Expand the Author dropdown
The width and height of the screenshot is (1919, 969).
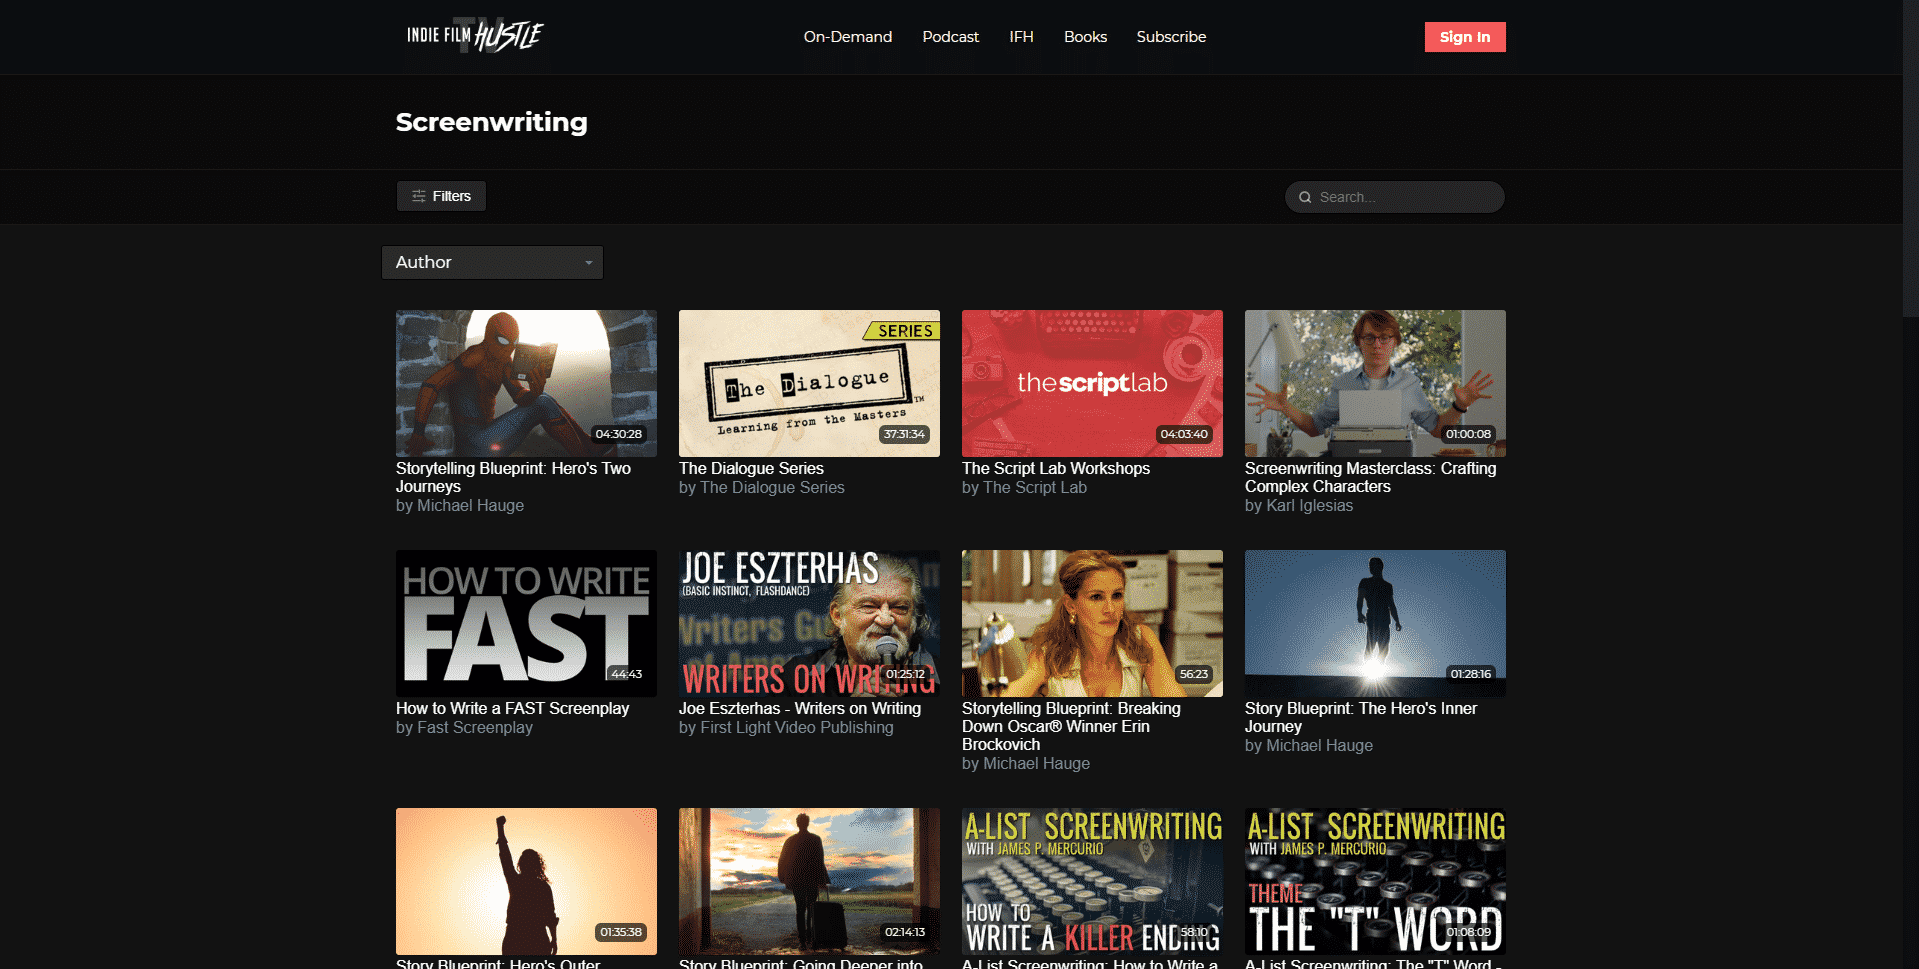pos(492,262)
